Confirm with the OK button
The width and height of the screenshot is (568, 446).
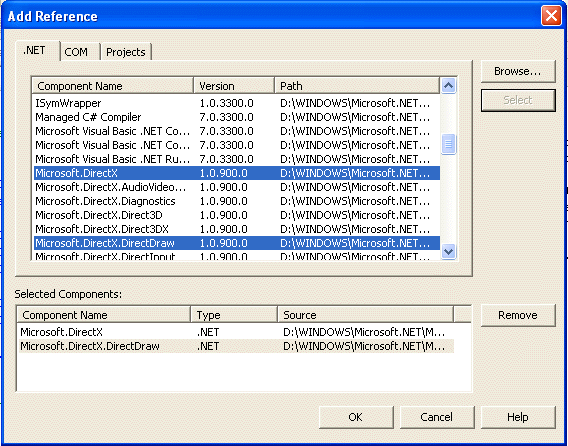(x=356, y=417)
